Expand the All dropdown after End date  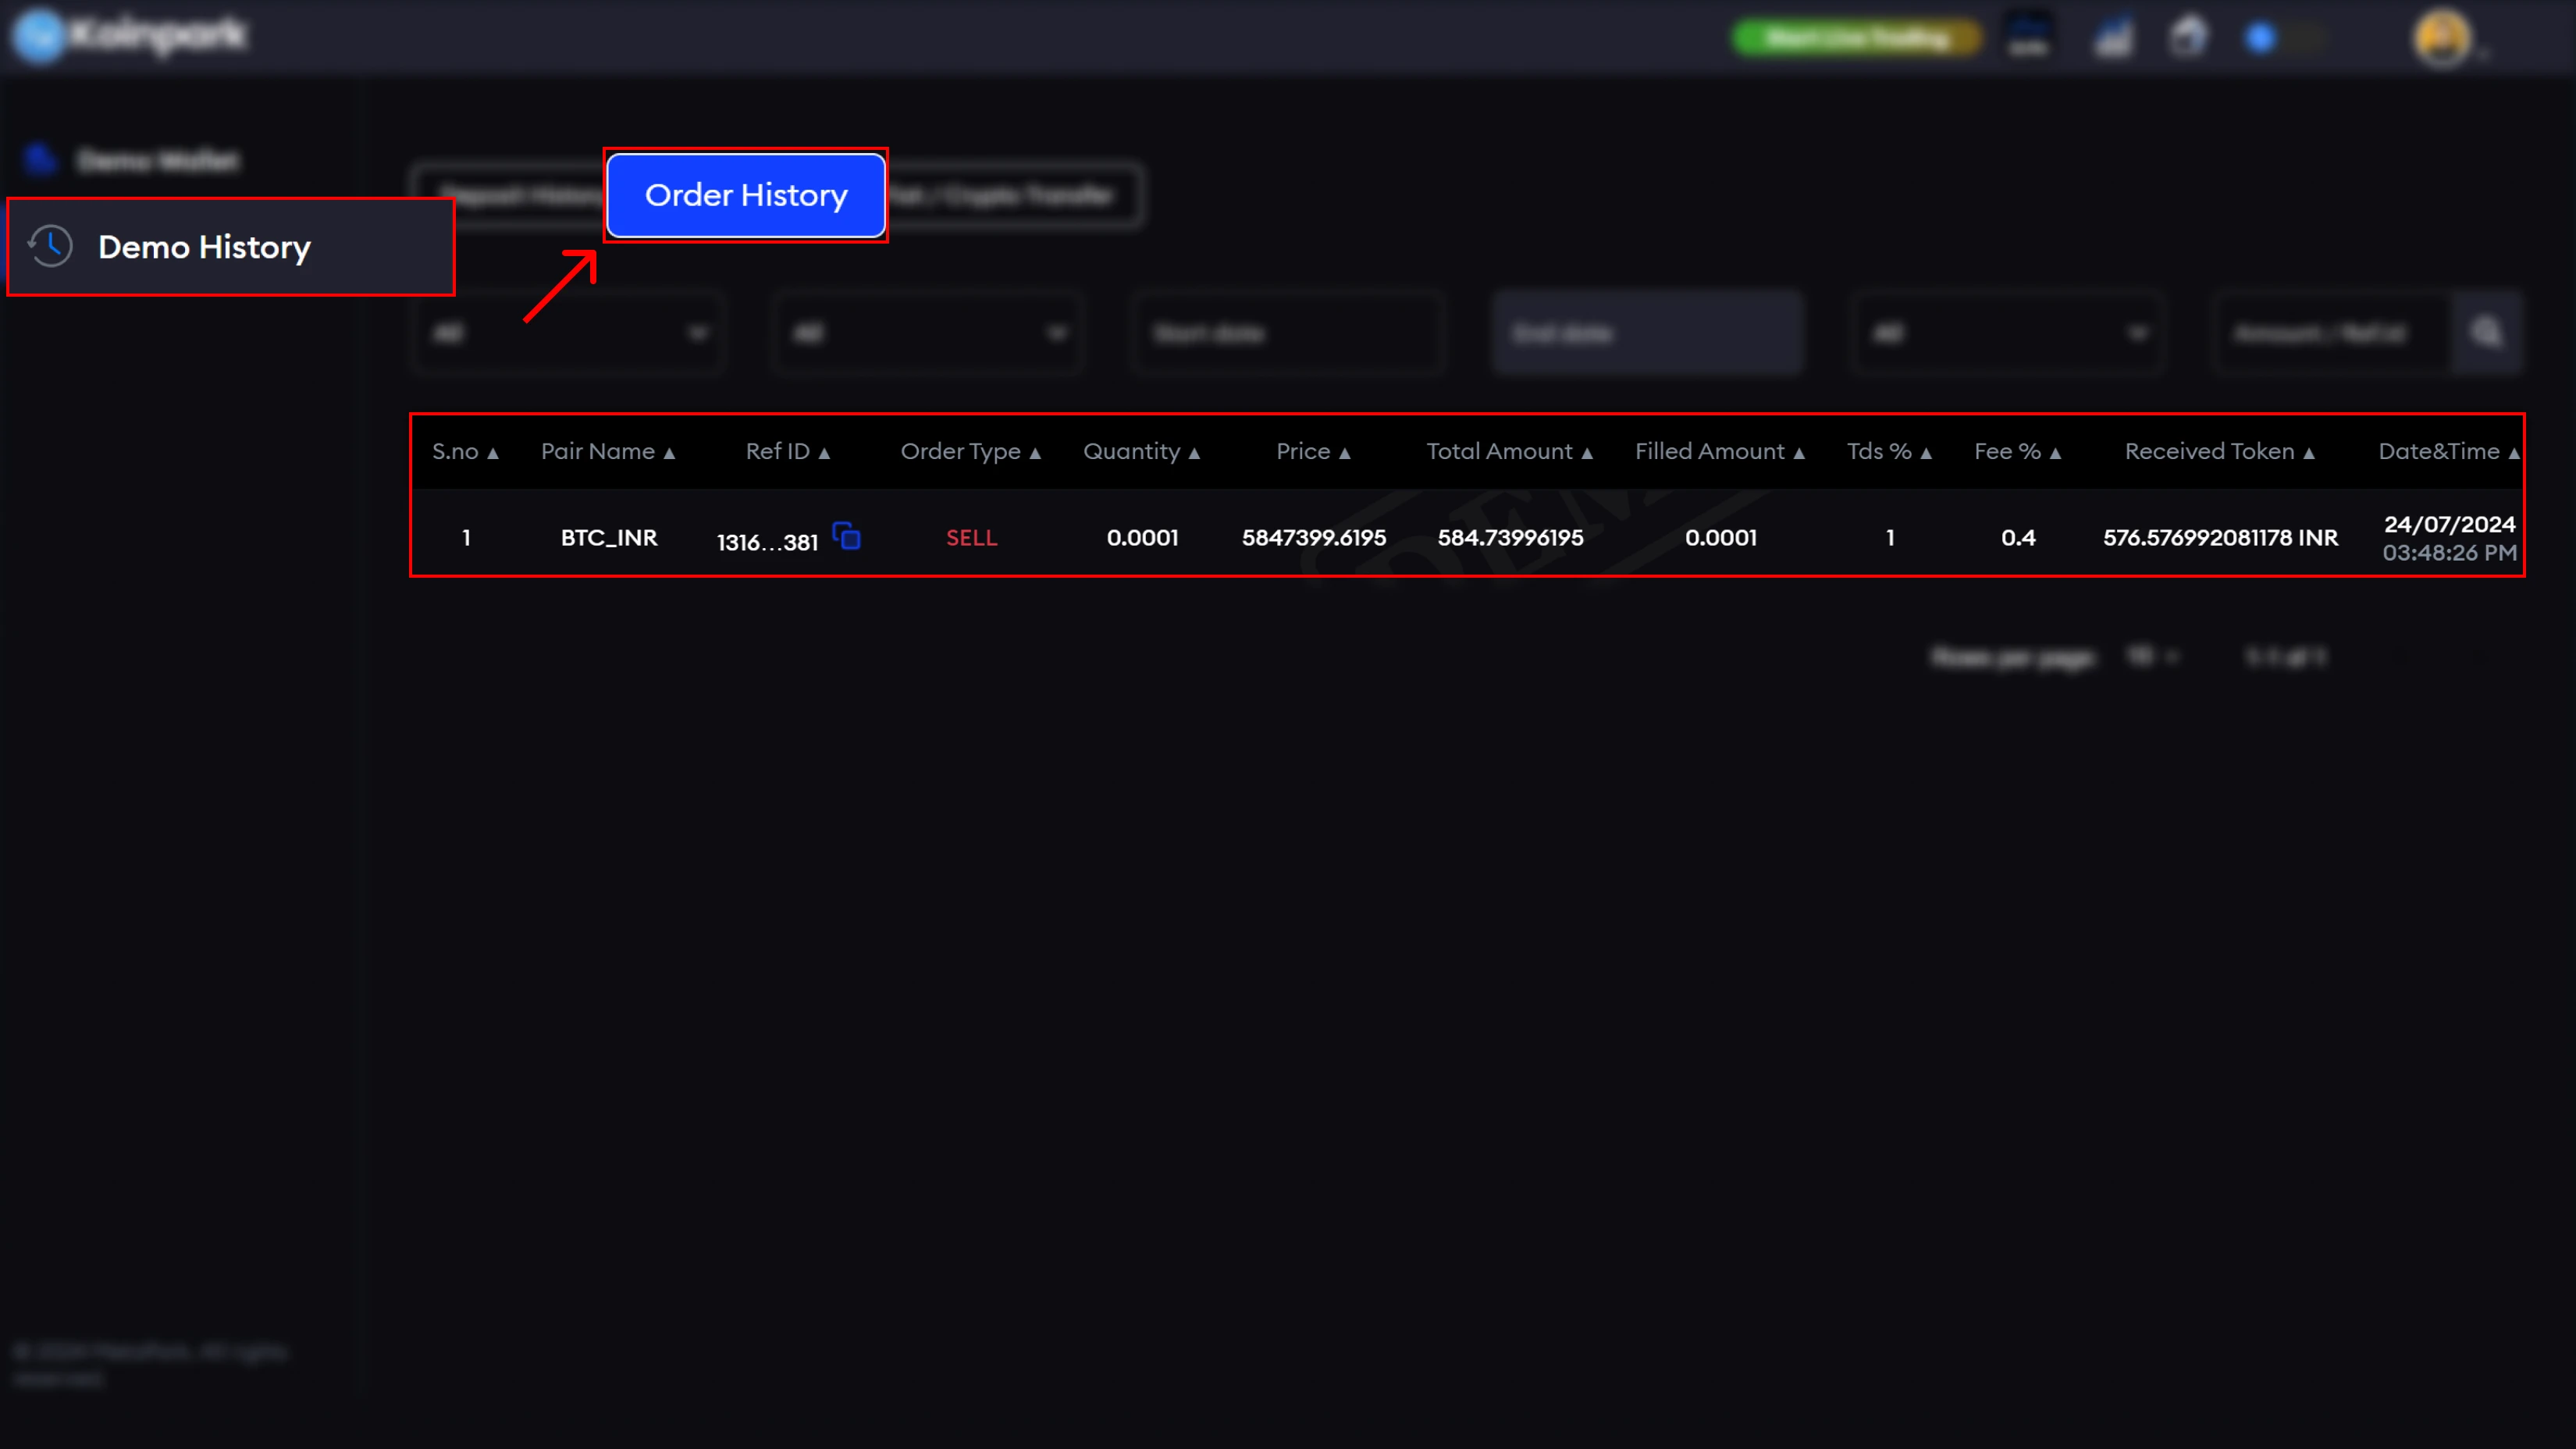tap(2008, 333)
